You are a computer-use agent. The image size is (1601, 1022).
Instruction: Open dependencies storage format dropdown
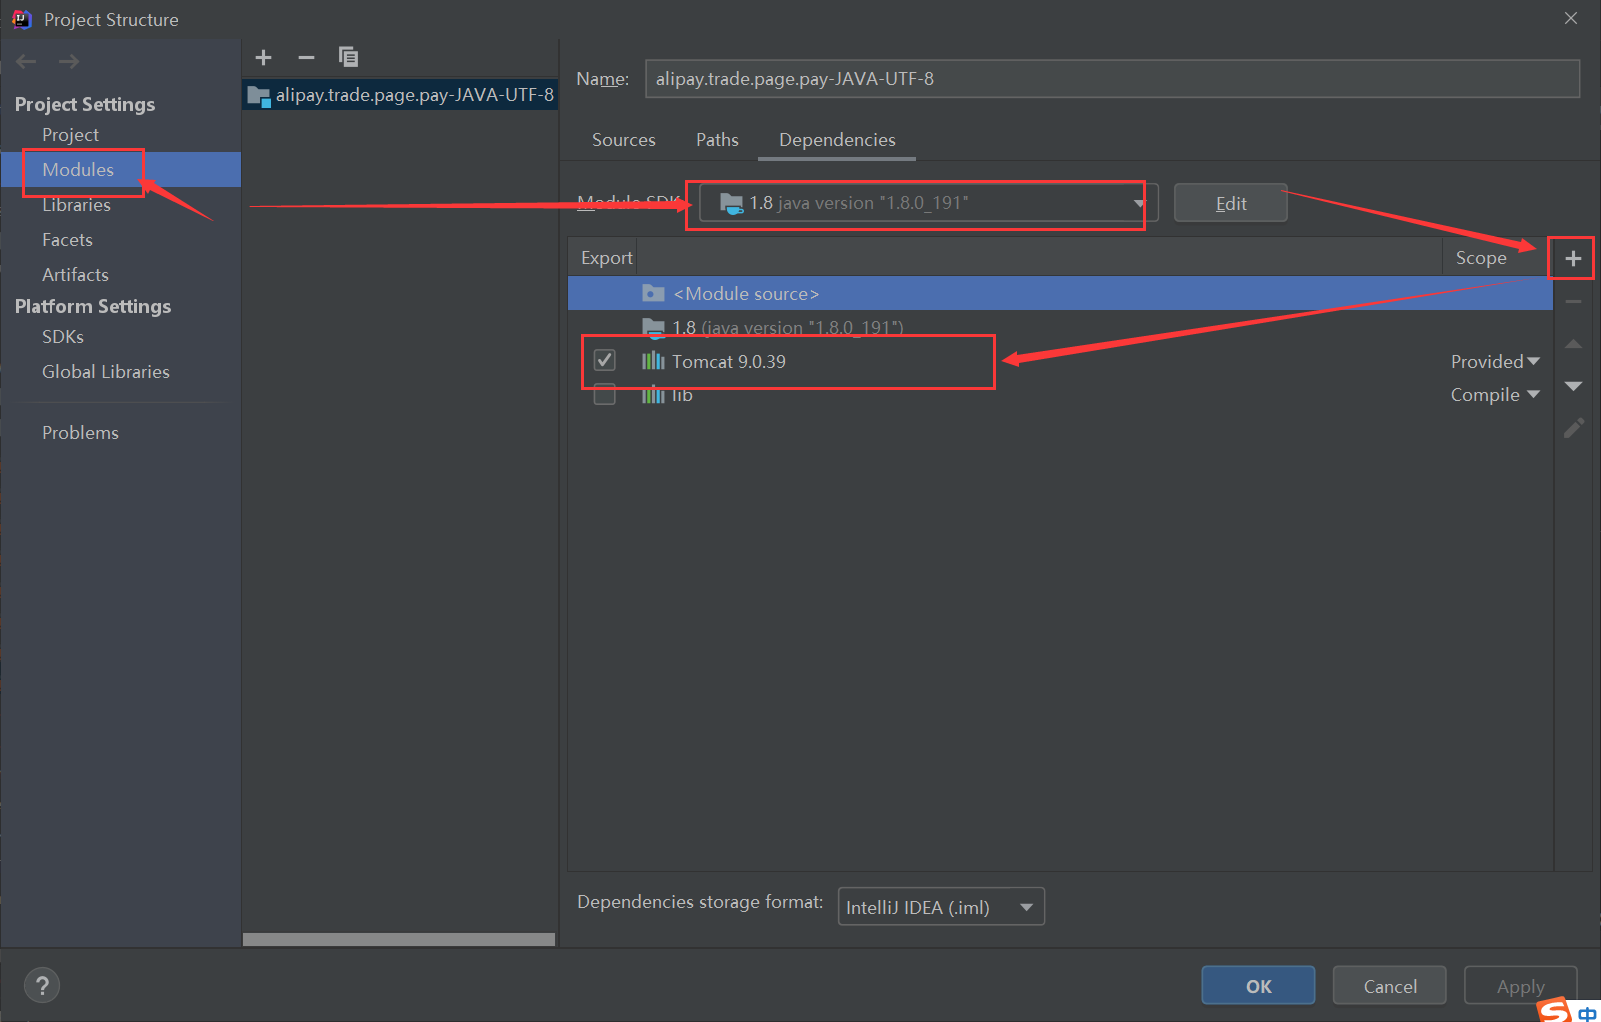click(941, 907)
